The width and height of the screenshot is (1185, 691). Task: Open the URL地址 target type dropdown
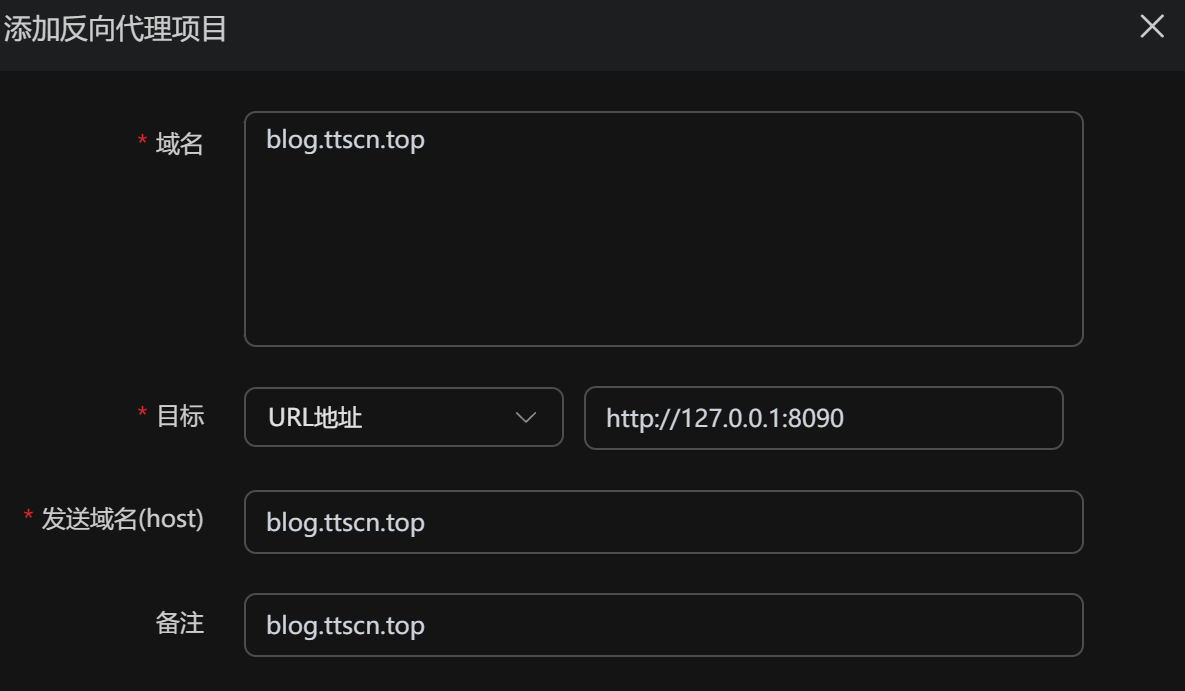click(403, 417)
